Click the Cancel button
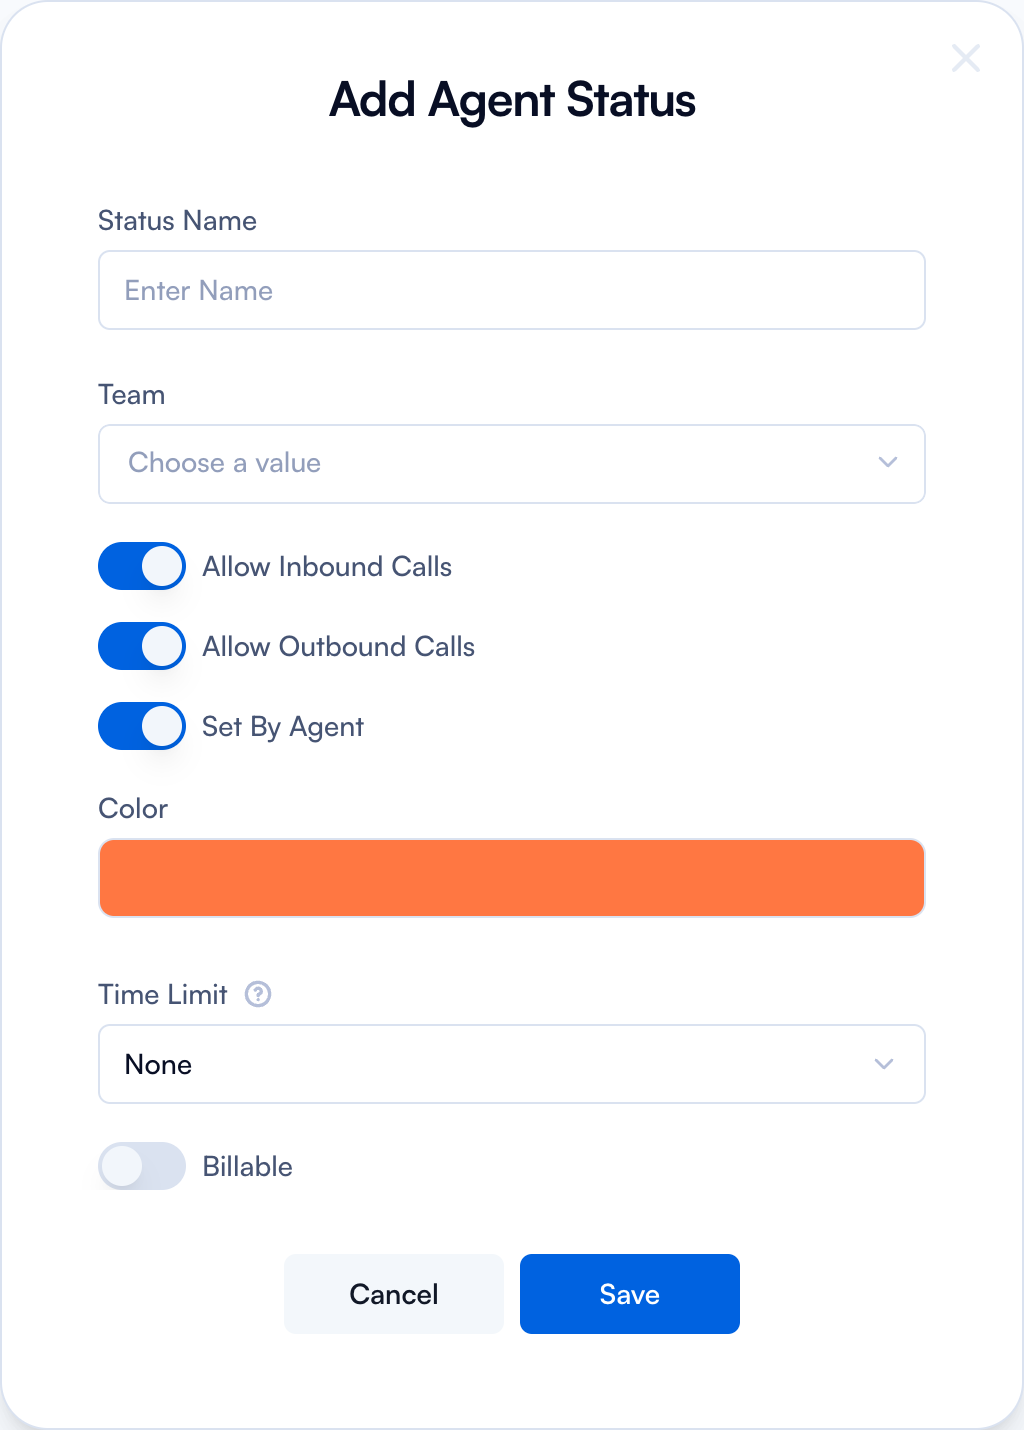Screen dimensions: 1024x1430 393,1293
